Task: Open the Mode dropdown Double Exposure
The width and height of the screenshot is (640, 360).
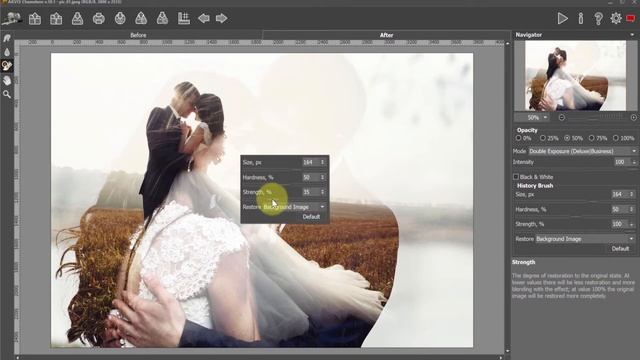Action: [582, 151]
